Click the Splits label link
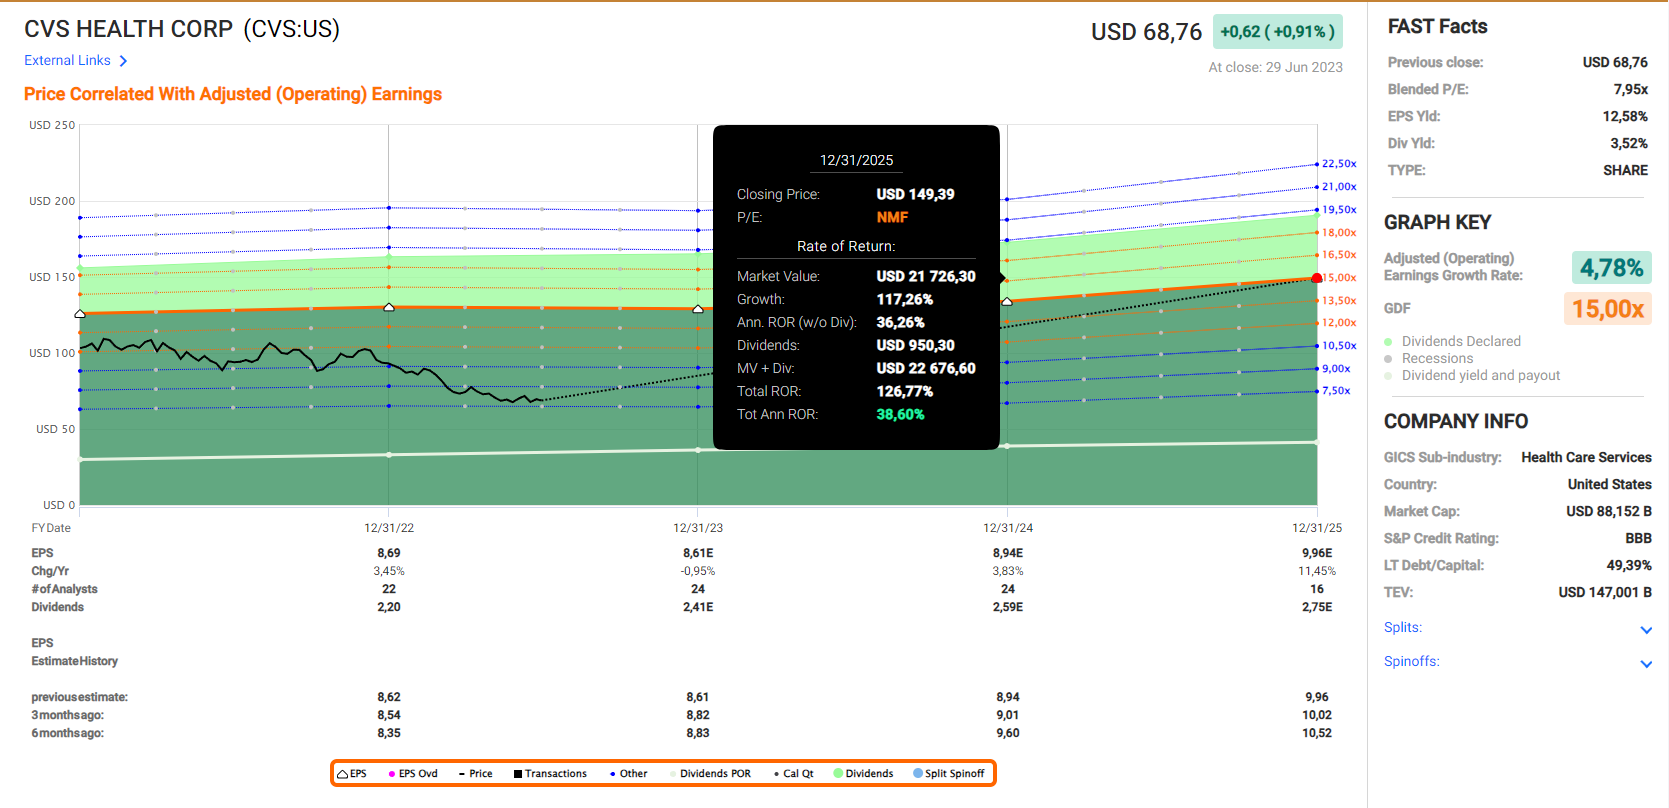Screen dimensions: 1669x808 (1402, 628)
